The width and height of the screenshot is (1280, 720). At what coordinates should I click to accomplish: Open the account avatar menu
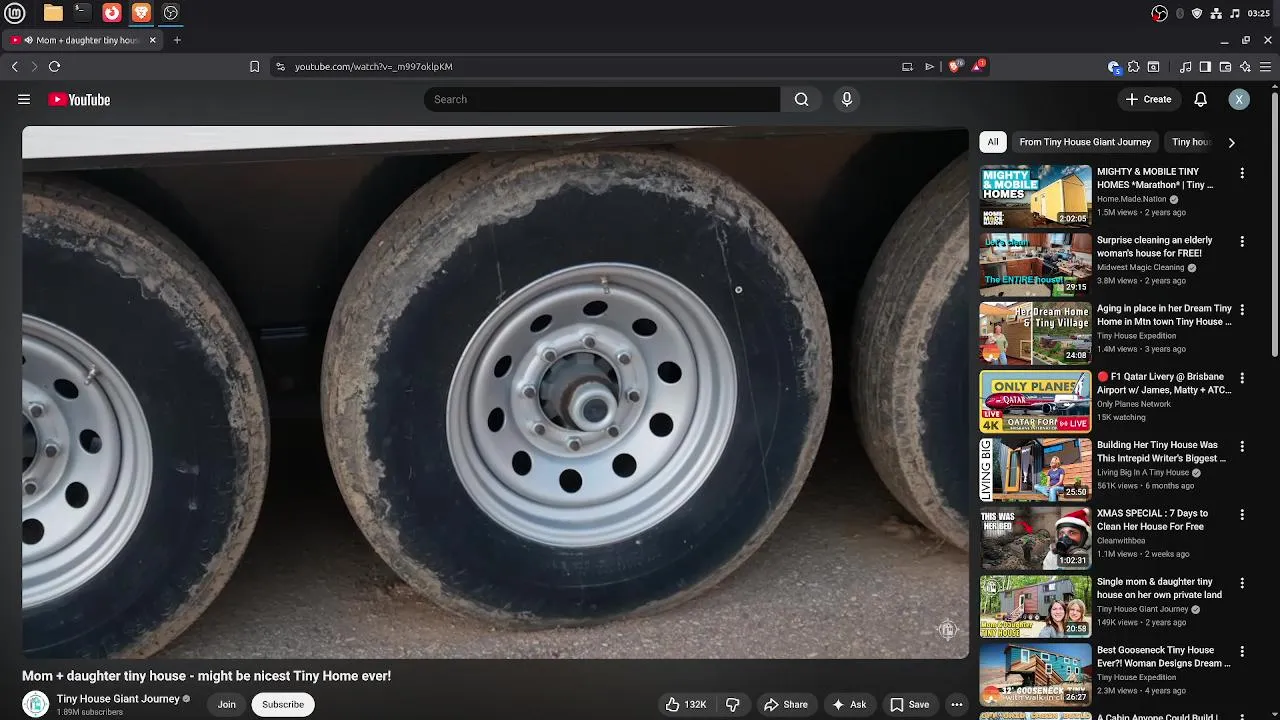tap(1239, 99)
